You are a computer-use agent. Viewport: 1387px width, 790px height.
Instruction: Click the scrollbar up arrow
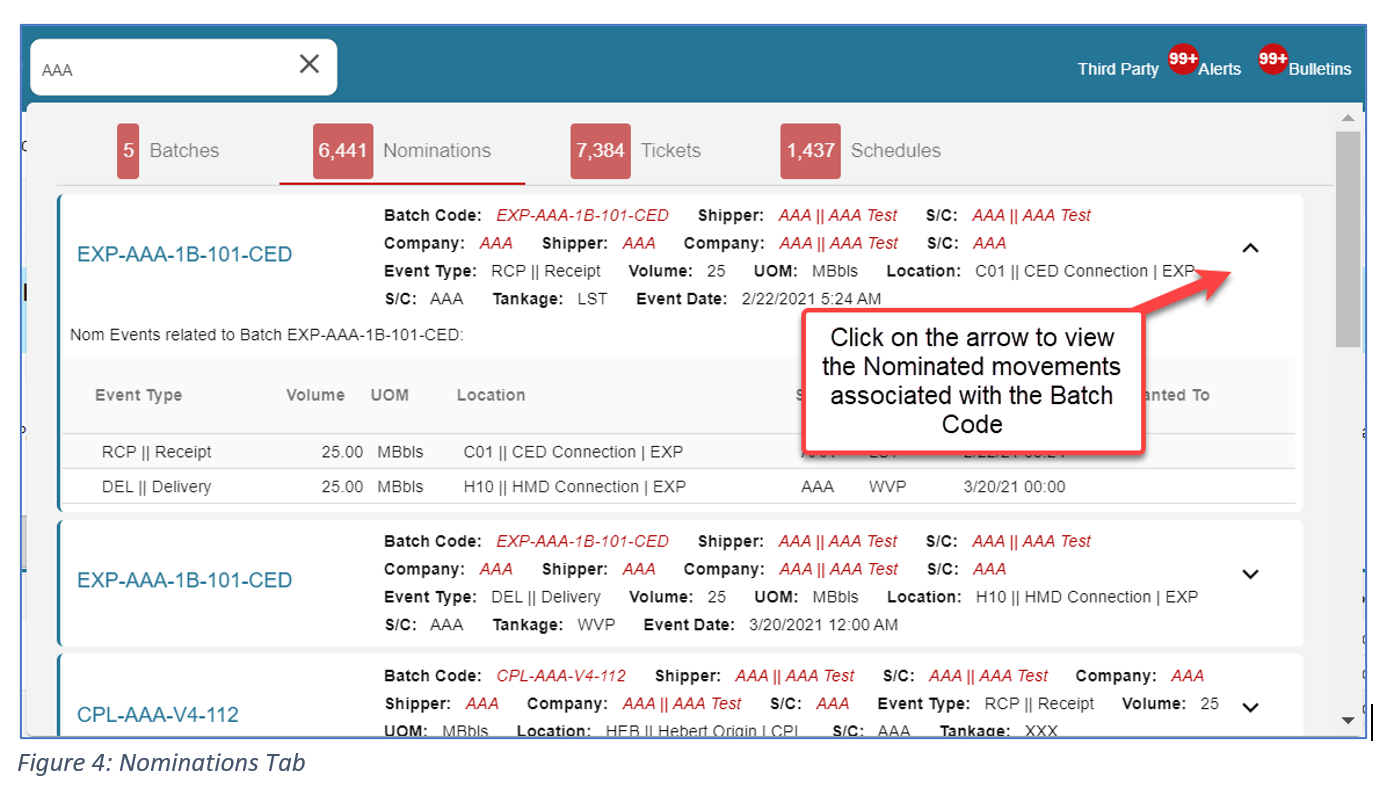pos(1348,118)
